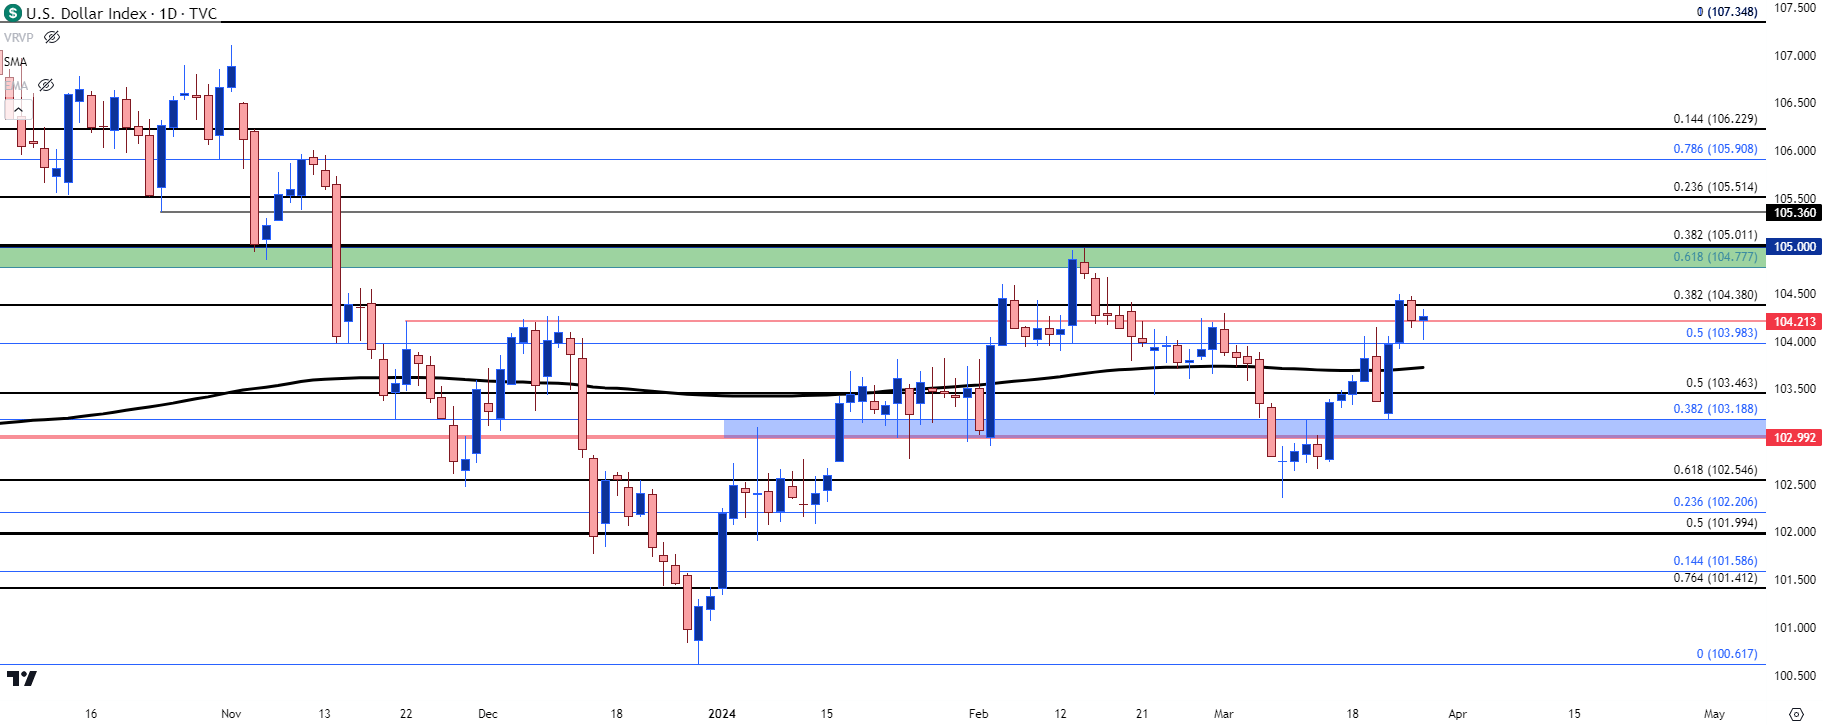Show the hidden VRVP indicator via eye icon
Screen dimensions: 1823x725
52,37
